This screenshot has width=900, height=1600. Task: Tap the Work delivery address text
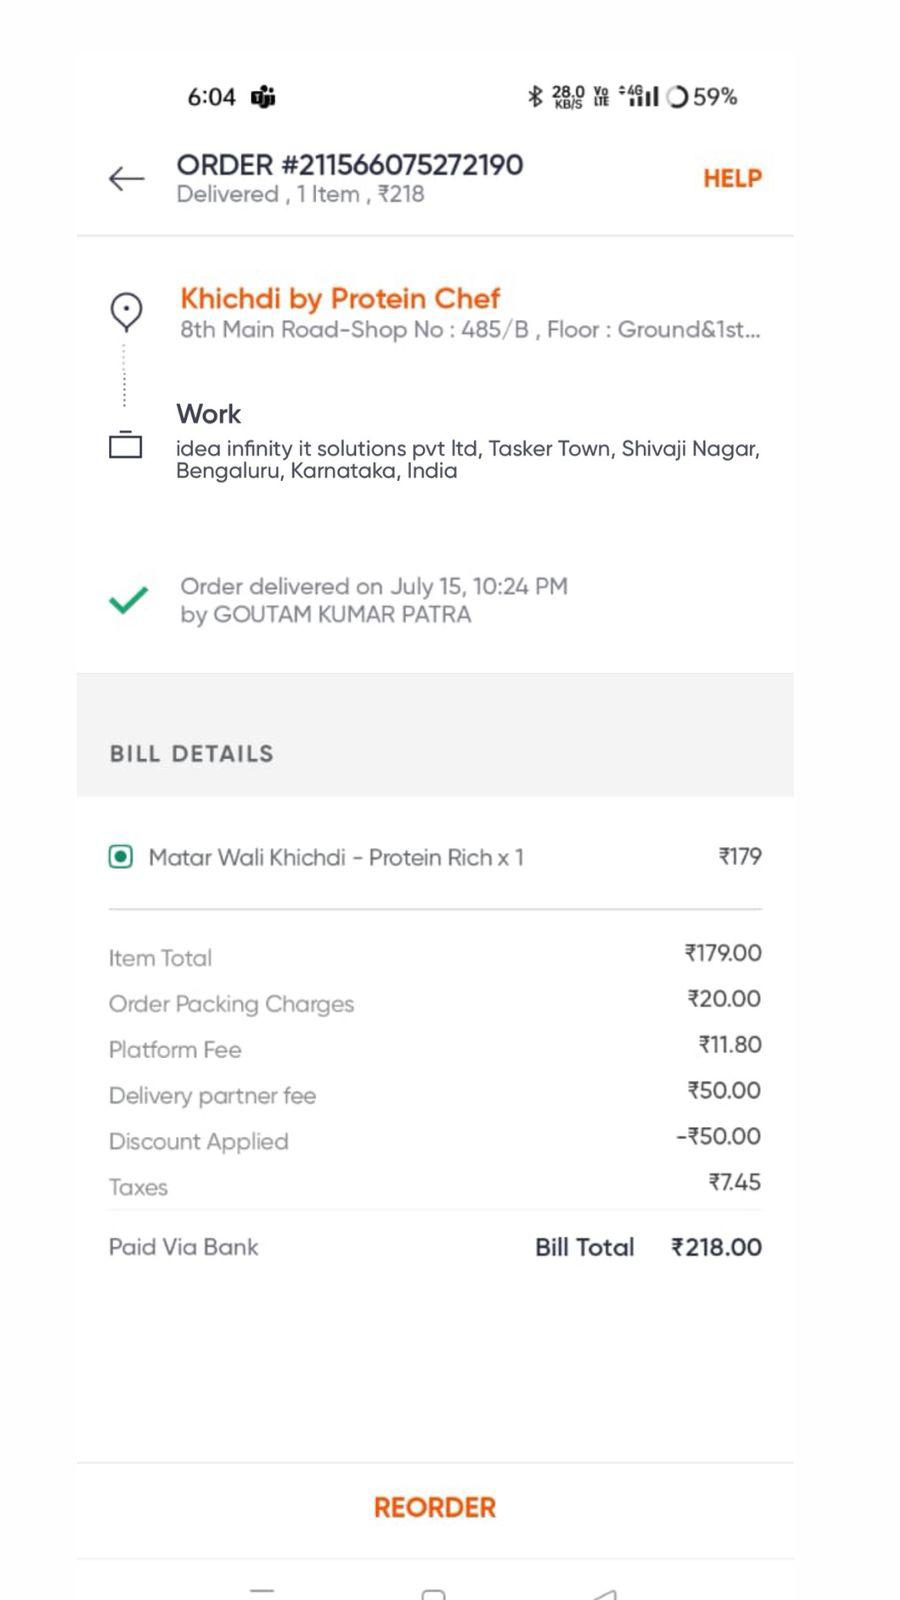pos(467,459)
